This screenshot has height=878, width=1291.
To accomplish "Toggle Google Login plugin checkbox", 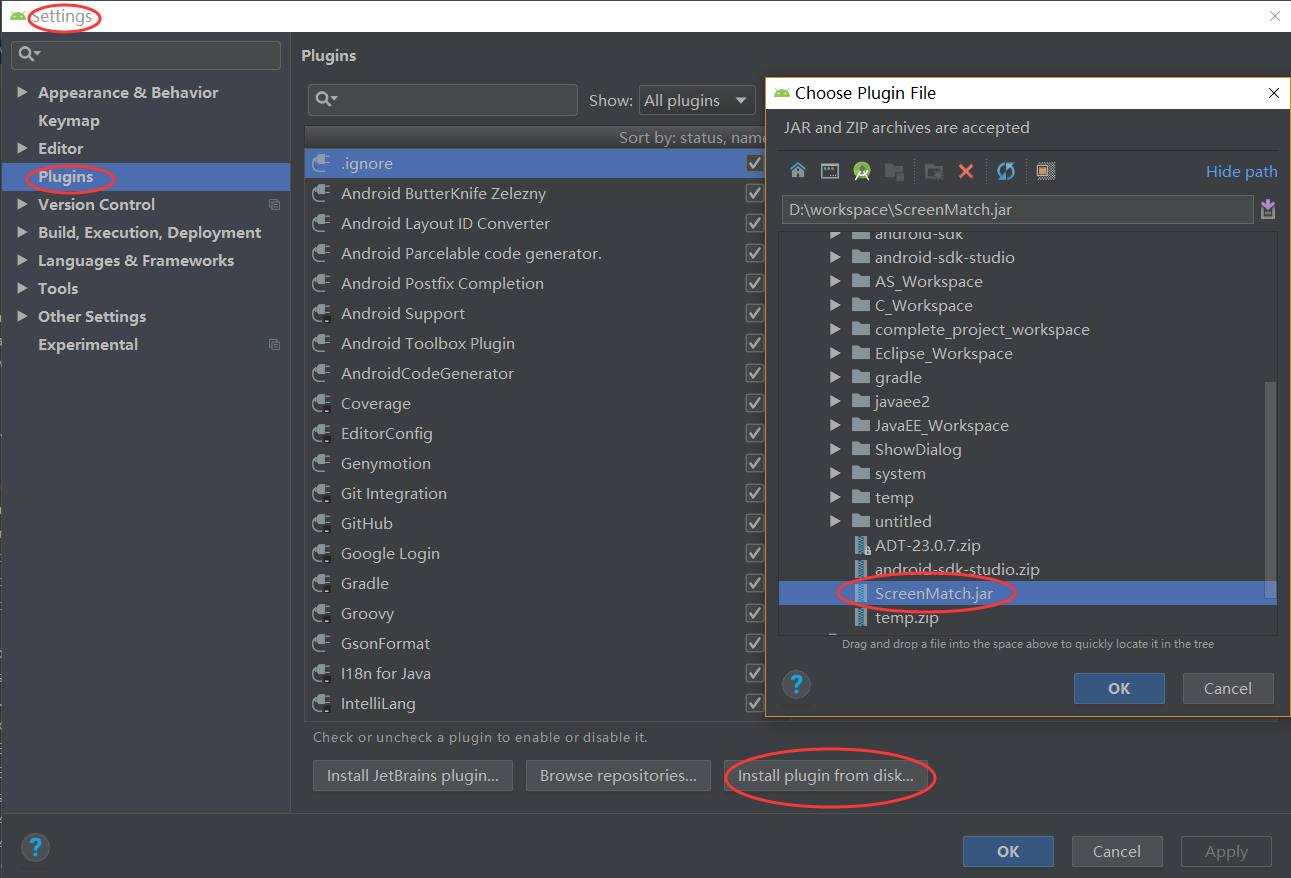I will point(755,553).
